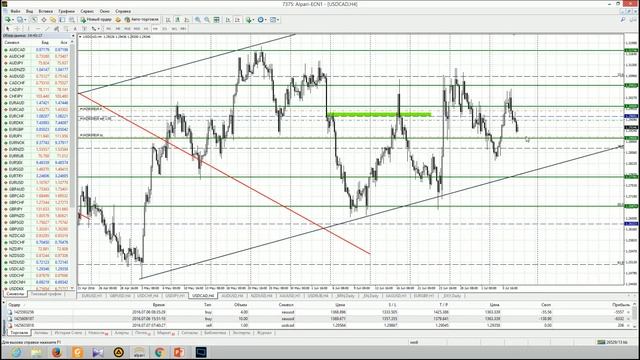640x360 pixels.
Task: Open the История Счета terminal tab
Action: [x=68, y=333]
